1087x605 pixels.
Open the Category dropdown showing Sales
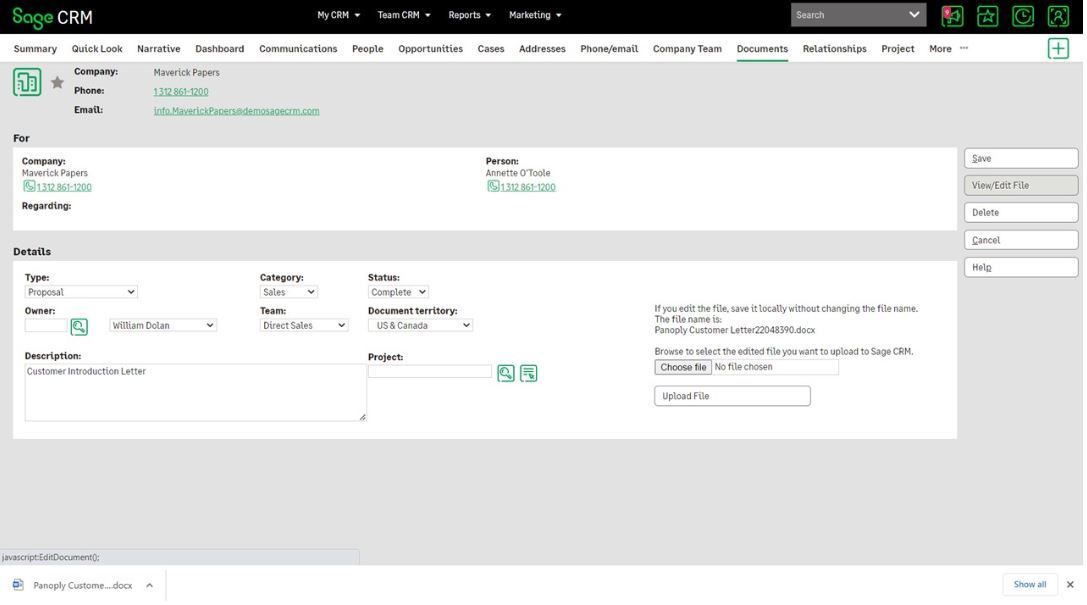tap(288, 292)
